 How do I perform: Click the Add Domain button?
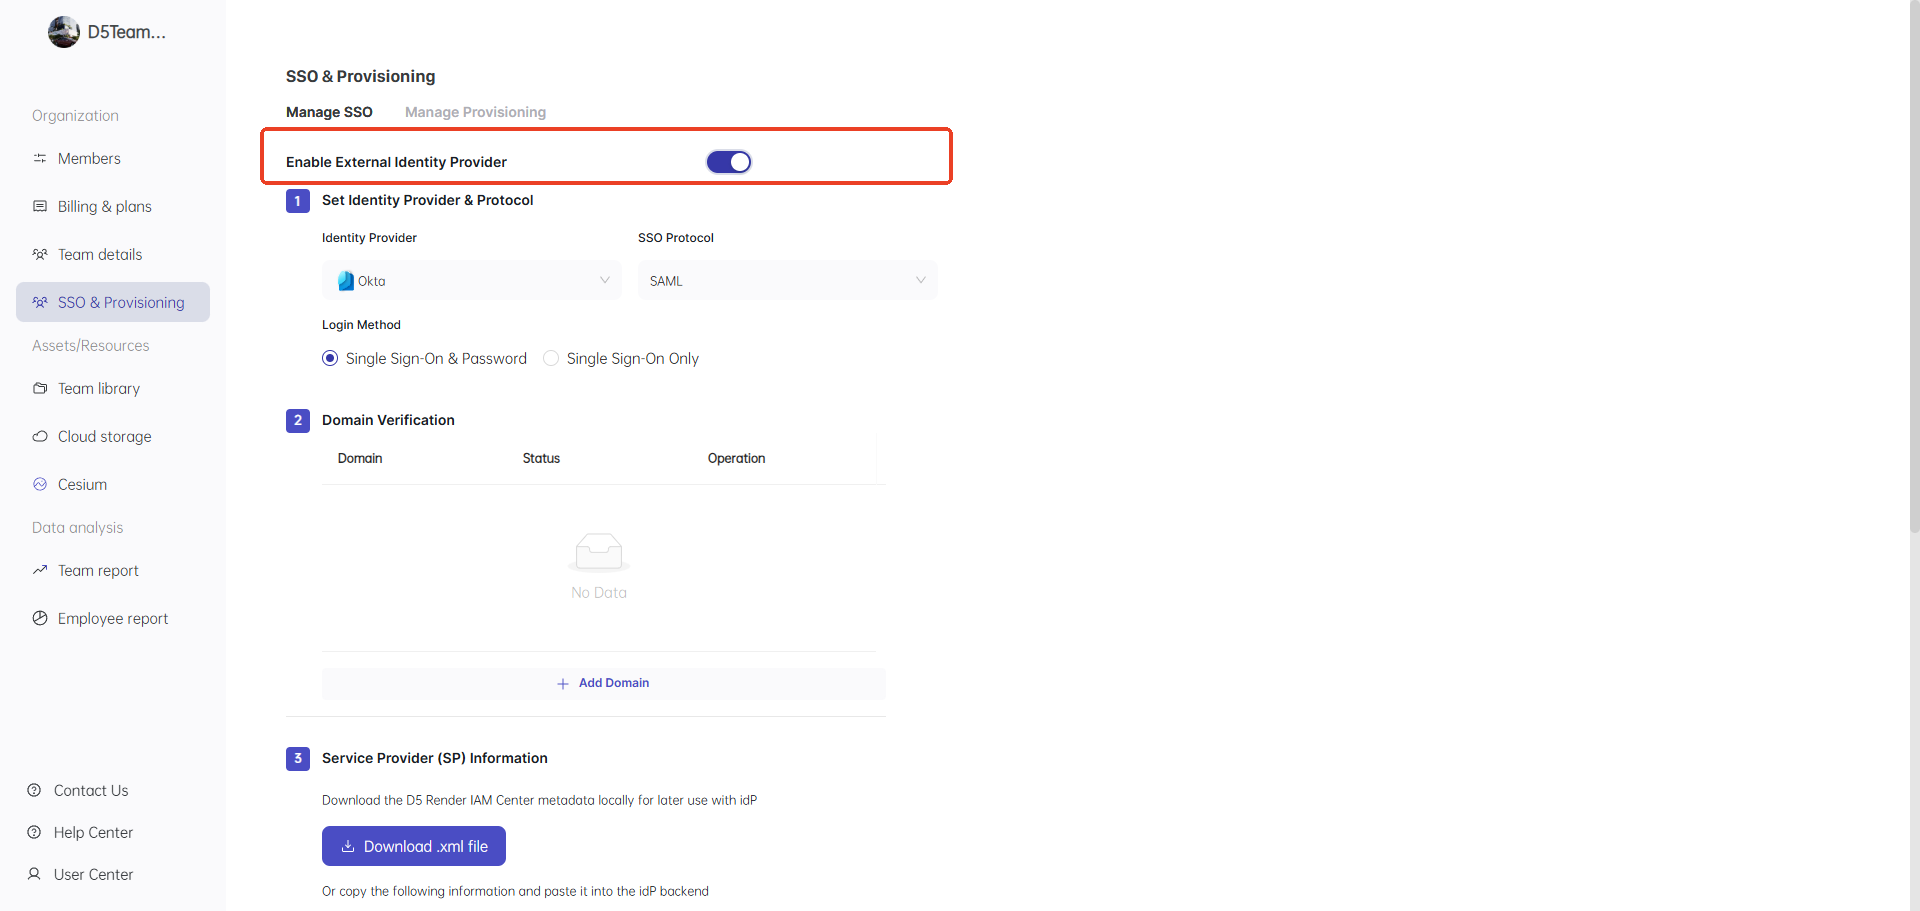click(x=603, y=683)
